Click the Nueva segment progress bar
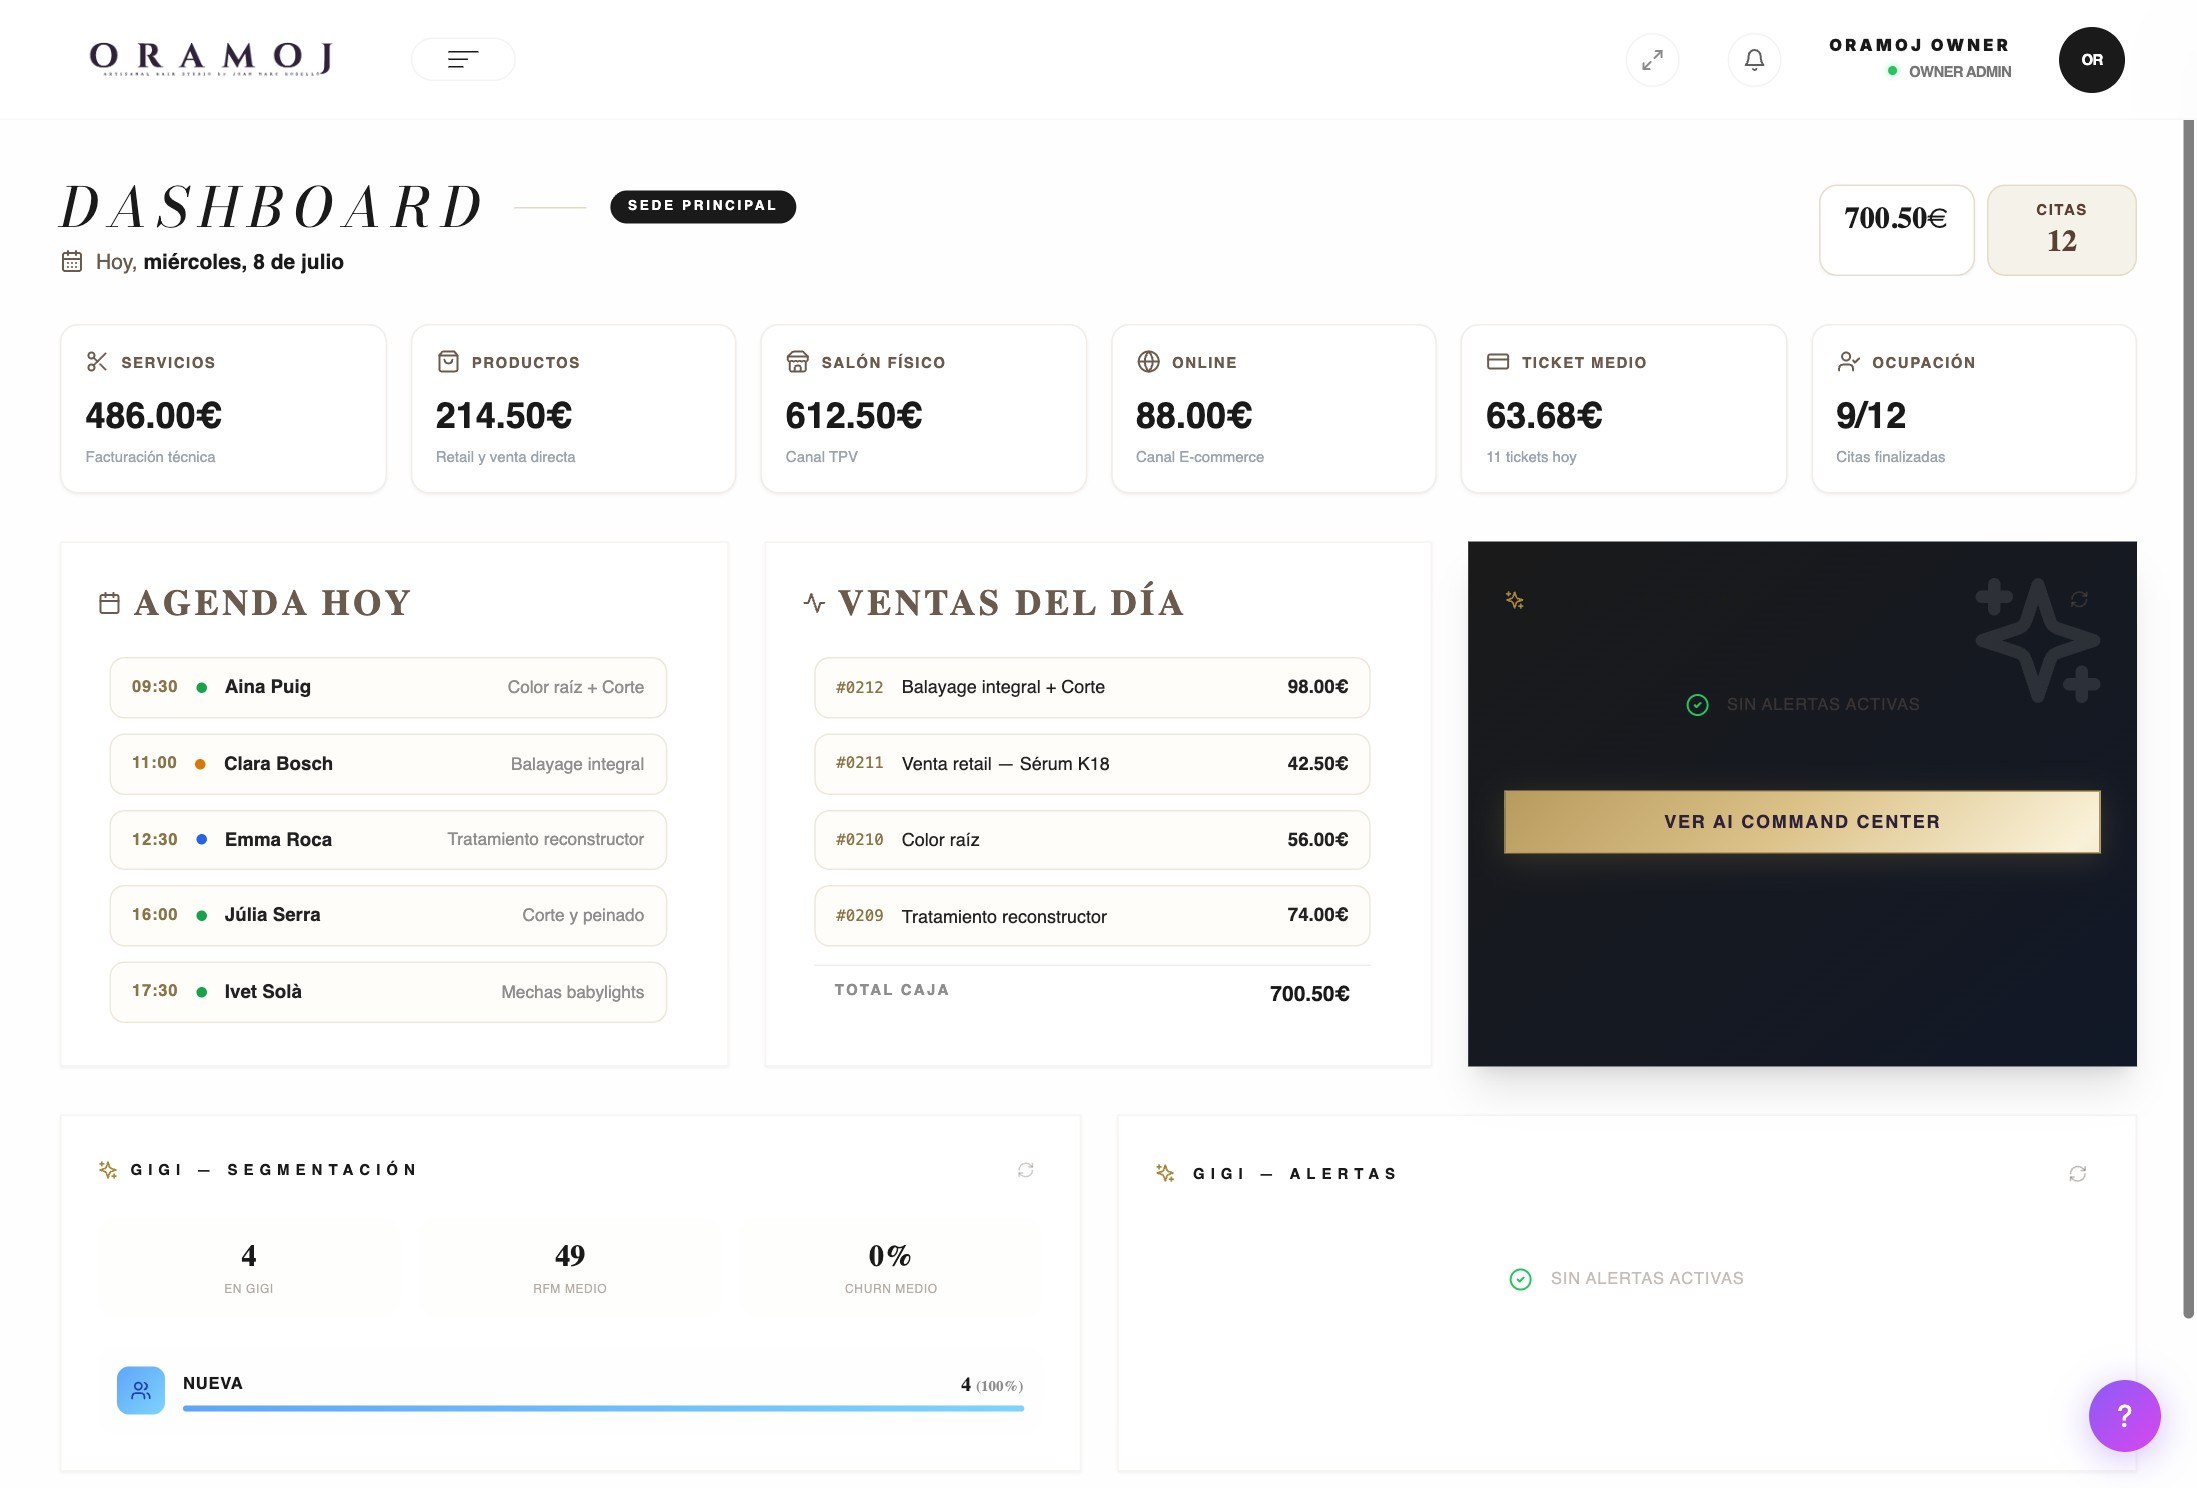The width and height of the screenshot is (2197, 1488). (603, 1408)
